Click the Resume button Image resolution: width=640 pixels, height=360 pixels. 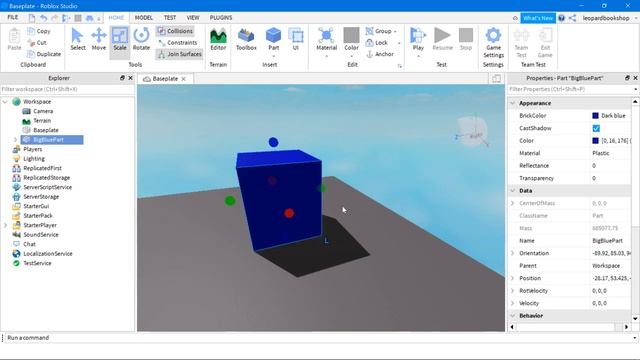[x=442, y=39]
